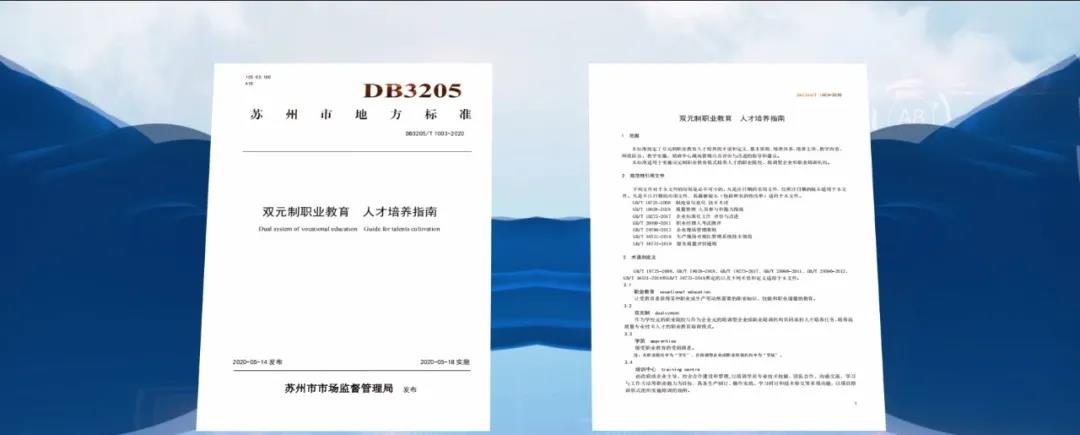The image size is (1080, 435).
Task: Select cover title 双元制职业教育 人才培养指南
Action: click(x=349, y=212)
